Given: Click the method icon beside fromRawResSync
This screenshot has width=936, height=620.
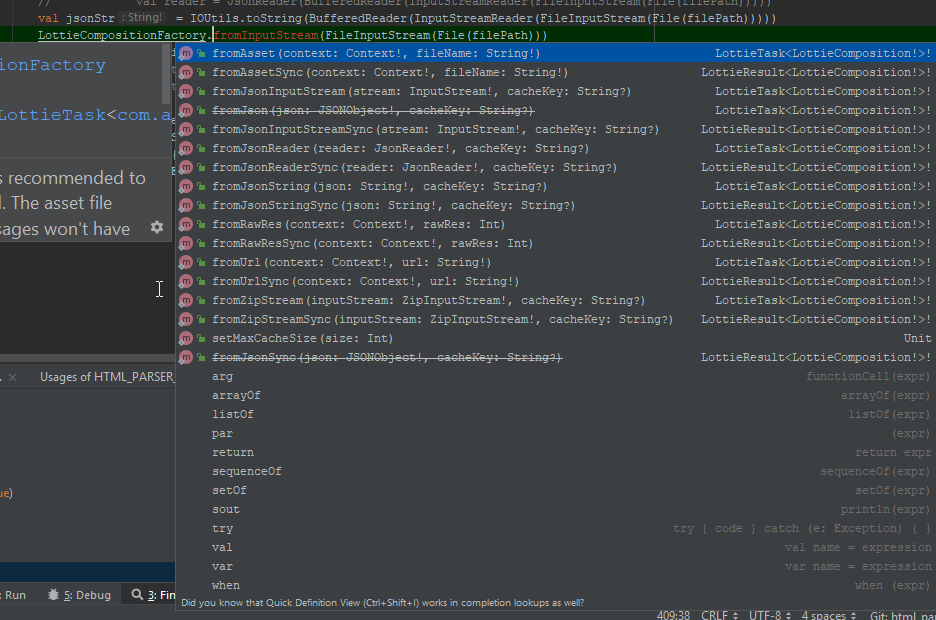Looking at the screenshot, I should pos(185,242).
